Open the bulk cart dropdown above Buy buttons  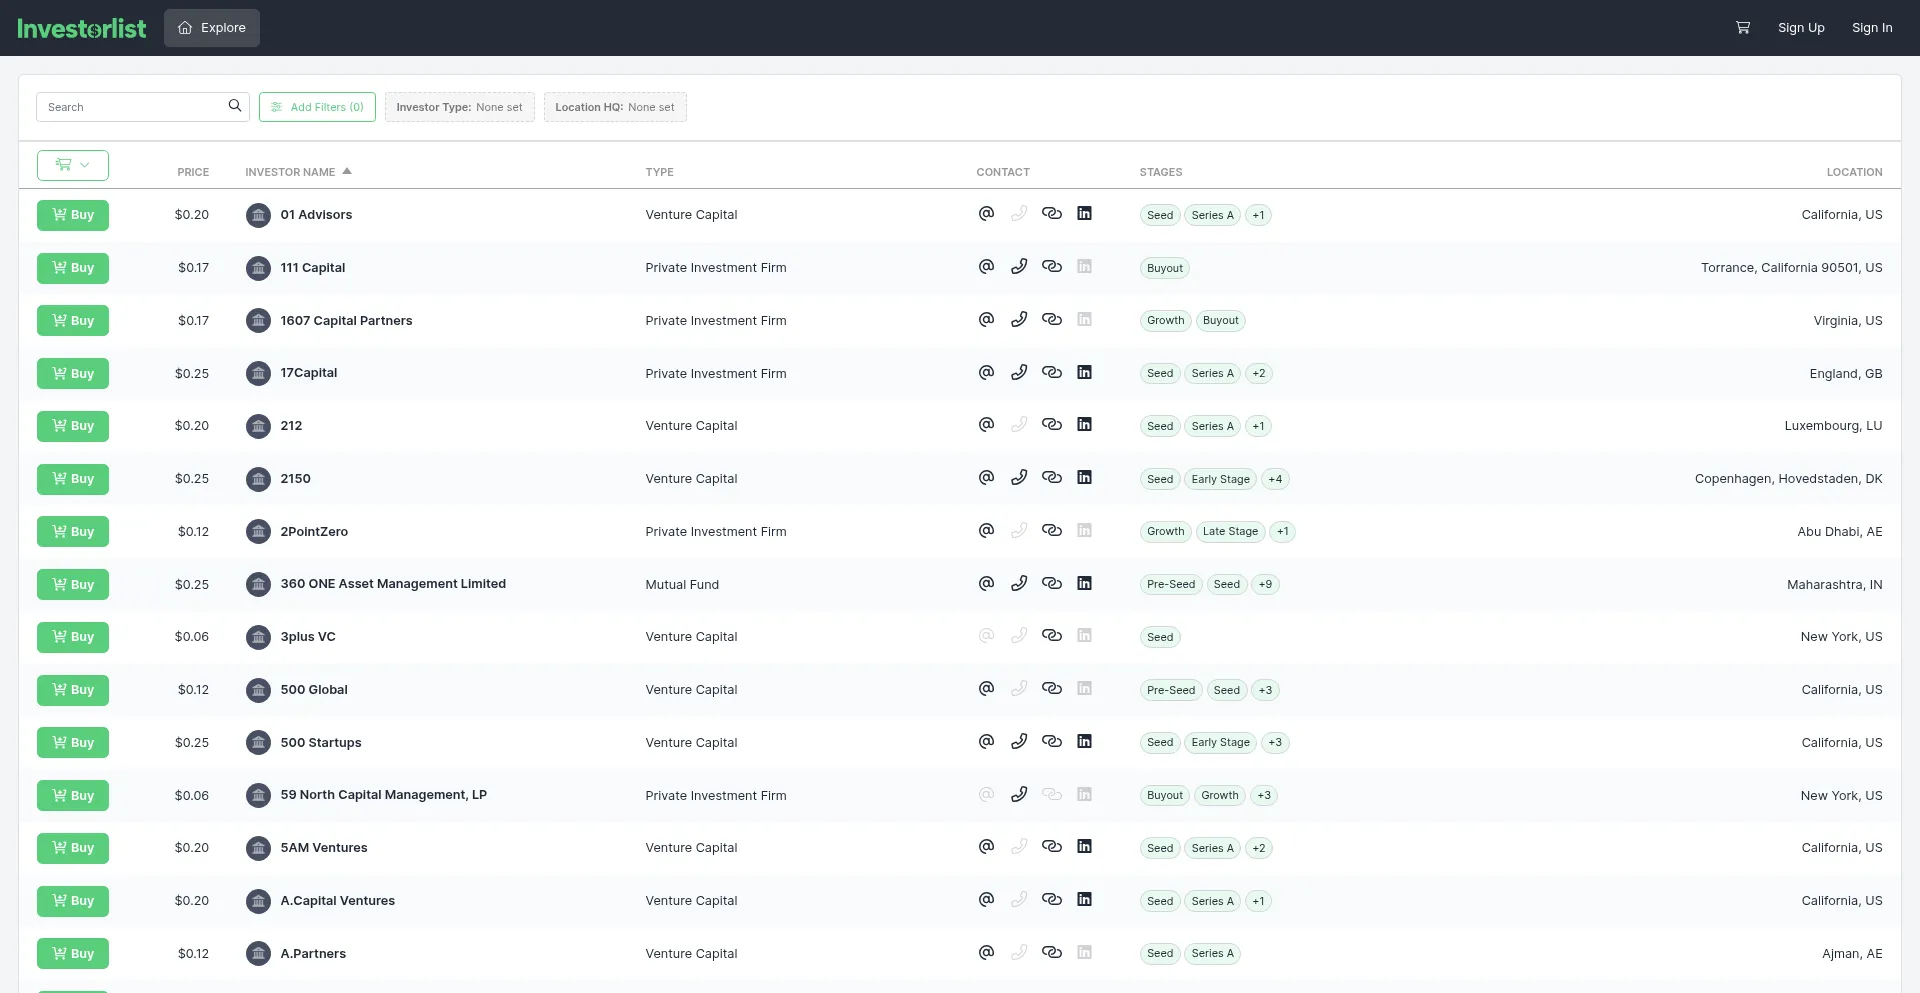(x=72, y=165)
